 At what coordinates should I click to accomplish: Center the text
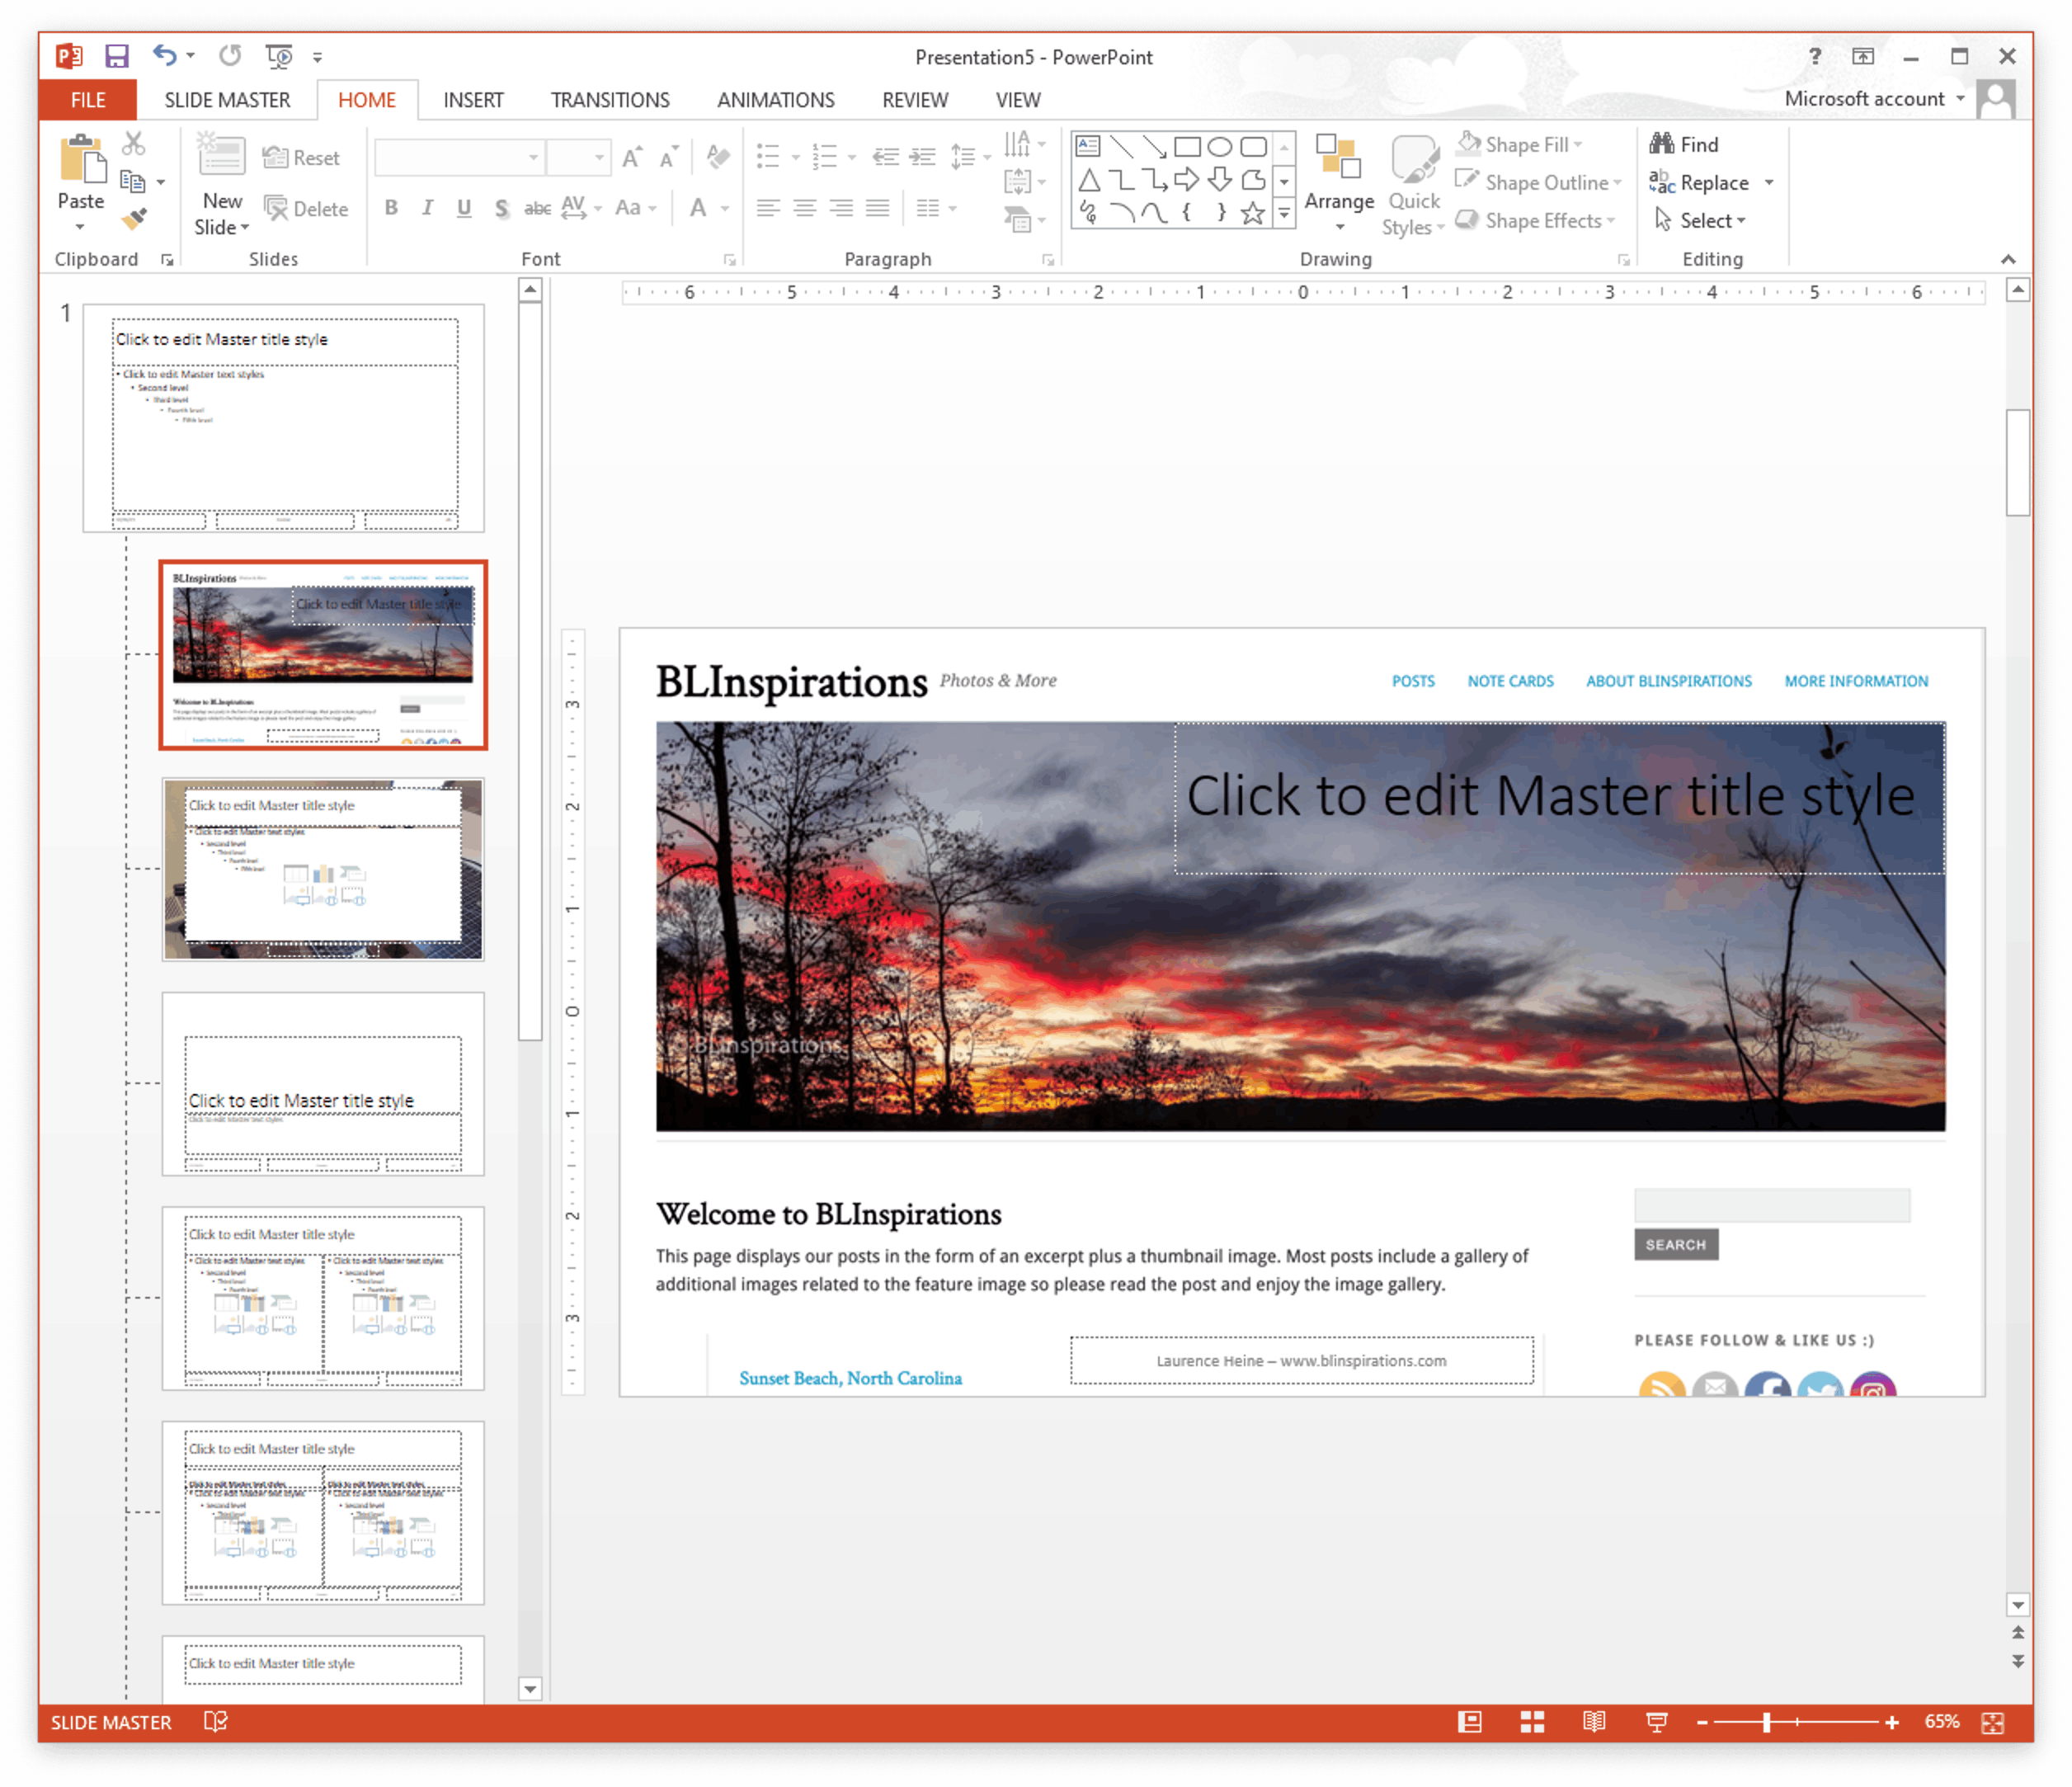[804, 208]
